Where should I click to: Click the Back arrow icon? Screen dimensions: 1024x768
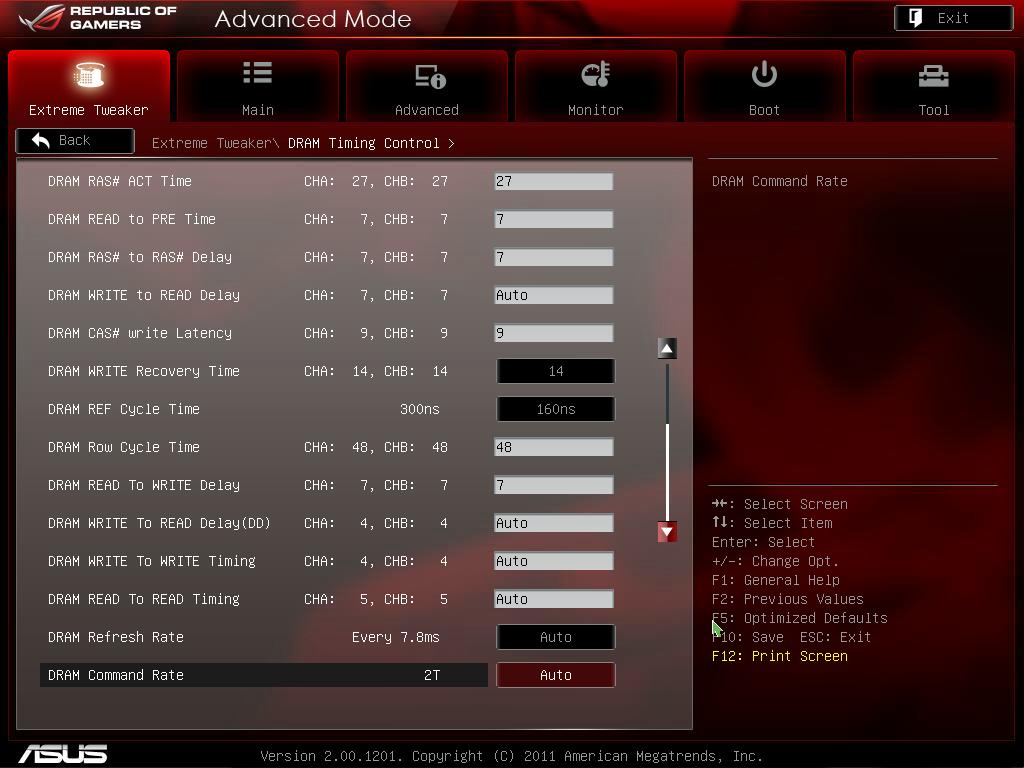coord(40,140)
